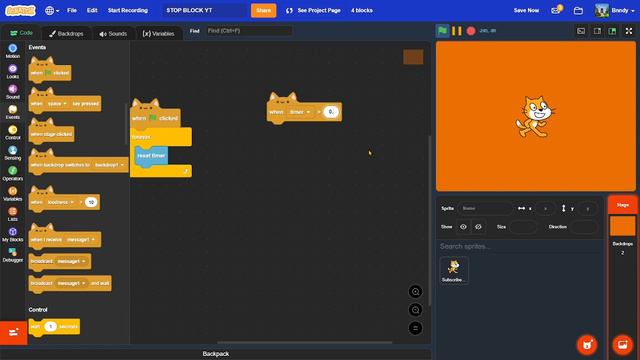Click the sprite name input field
Image resolution: width=640 pixels, height=360 pixels.
tap(485, 209)
